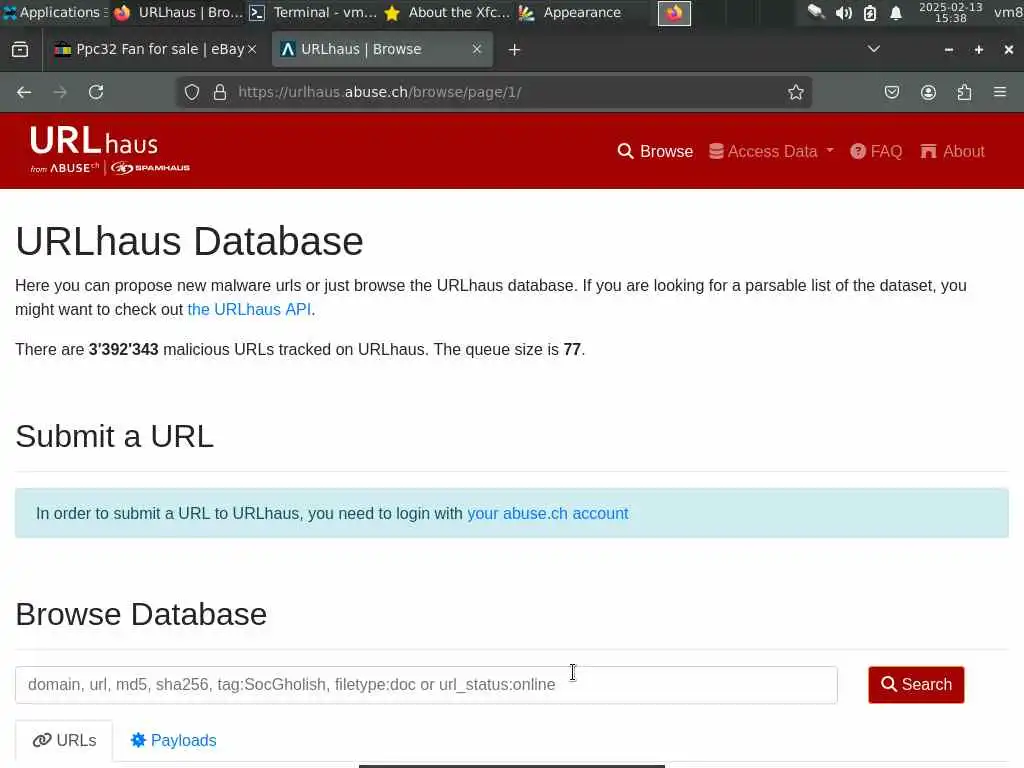Click the 3'392'343 malicious URLs count

pos(123,349)
